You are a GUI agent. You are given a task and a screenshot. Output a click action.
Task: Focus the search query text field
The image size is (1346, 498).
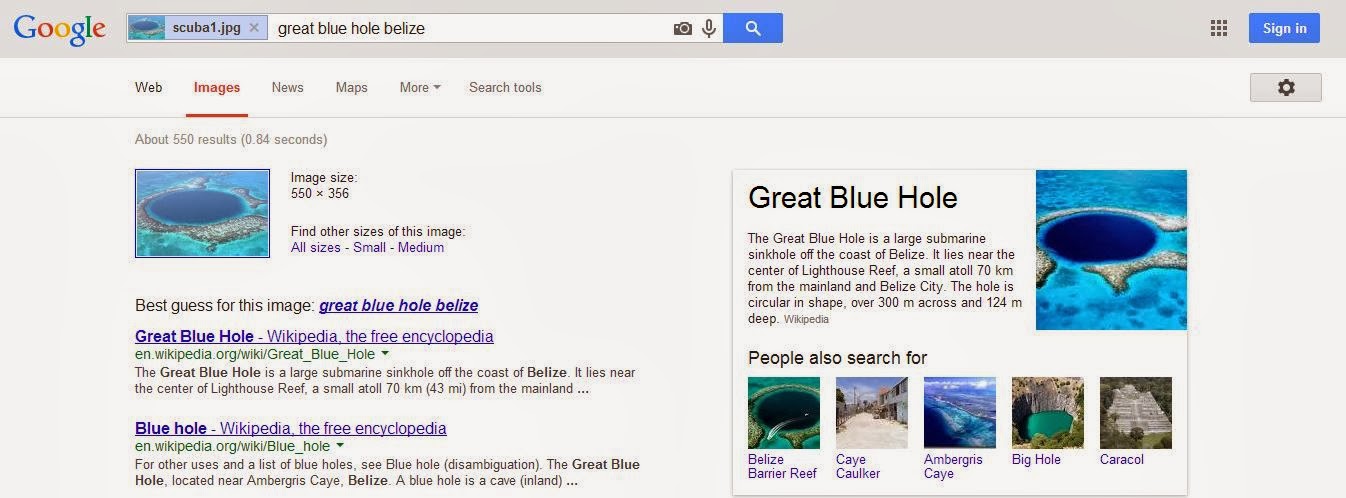pos(470,28)
